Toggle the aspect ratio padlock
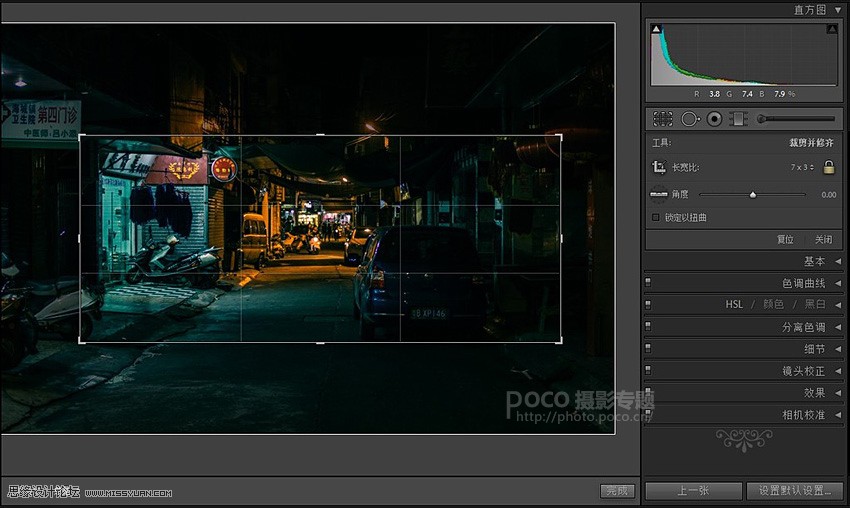850x508 pixels. coord(828,167)
